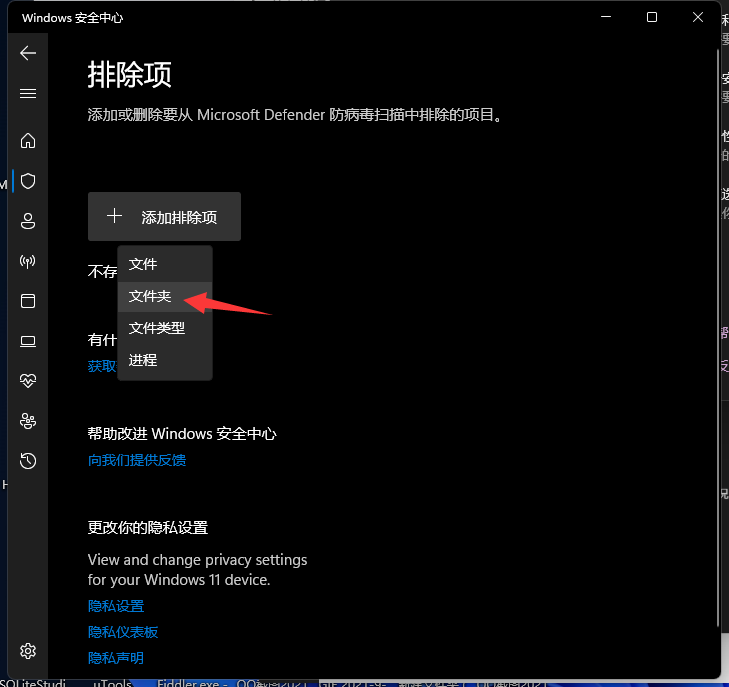Image resolution: width=729 pixels, height=687 pixels.
Task: Open the 隐私声明 link
Action: click(x=116, y=658)
